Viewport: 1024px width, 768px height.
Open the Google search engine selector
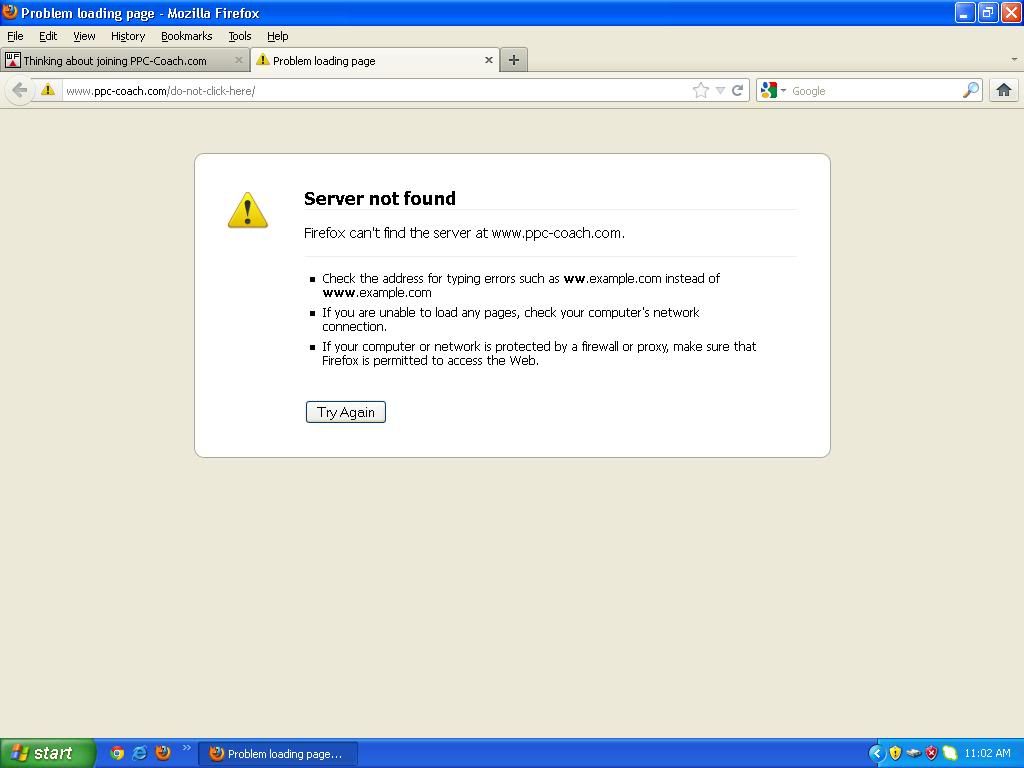tap(773, 90)
